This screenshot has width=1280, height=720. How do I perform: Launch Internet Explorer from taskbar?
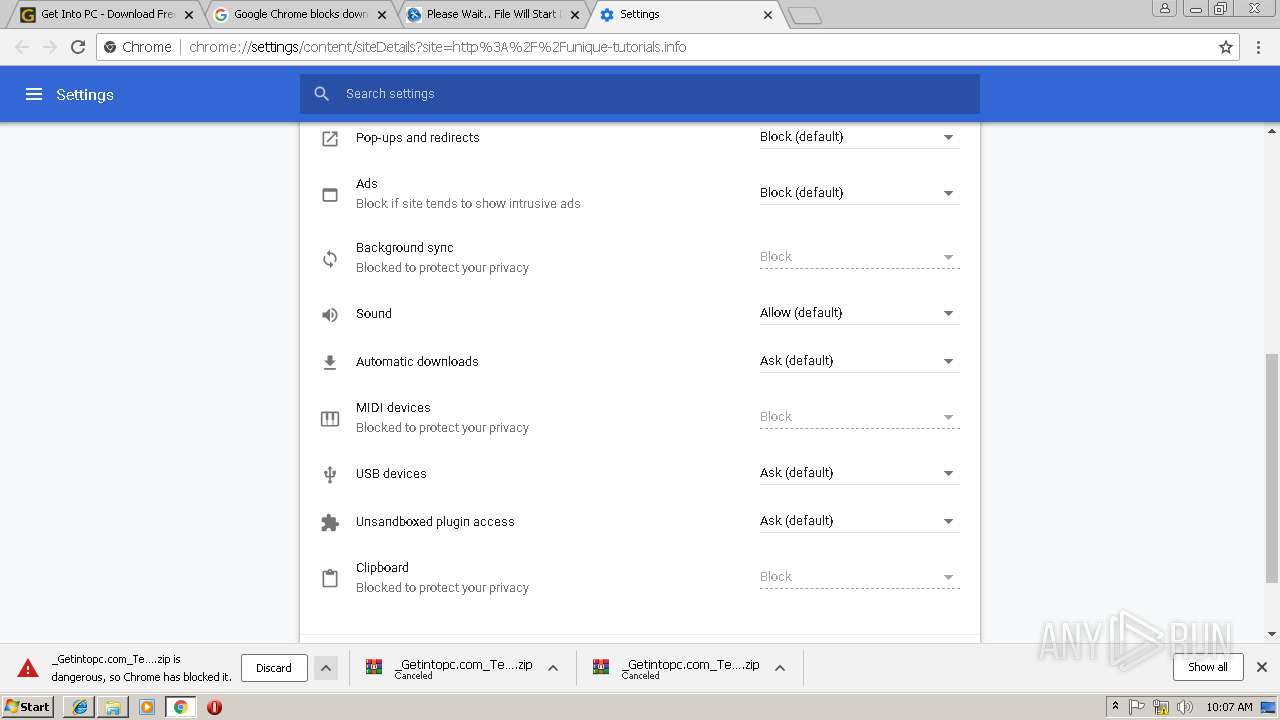pos(80,707)
